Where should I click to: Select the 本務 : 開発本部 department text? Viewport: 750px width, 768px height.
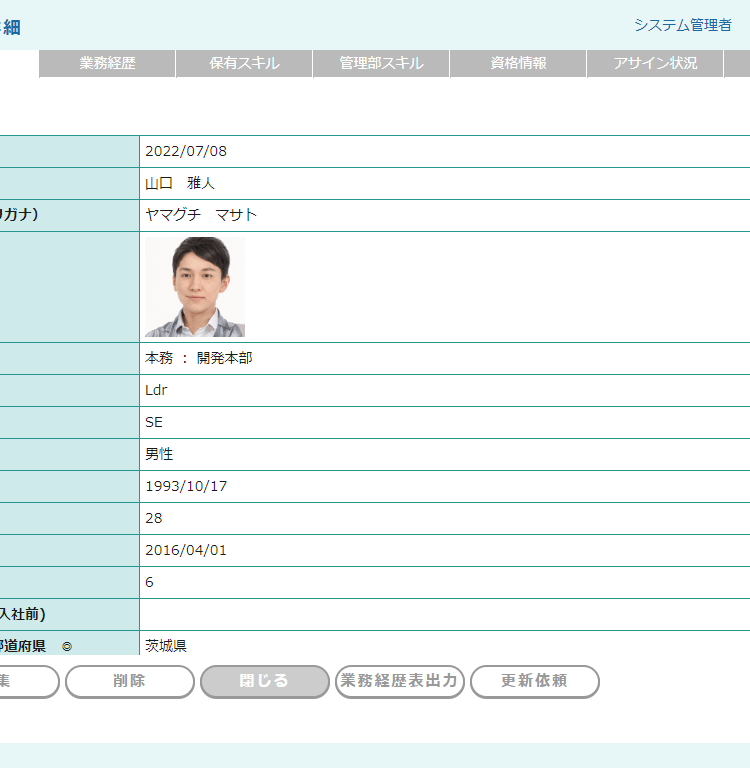pos(199,358)
